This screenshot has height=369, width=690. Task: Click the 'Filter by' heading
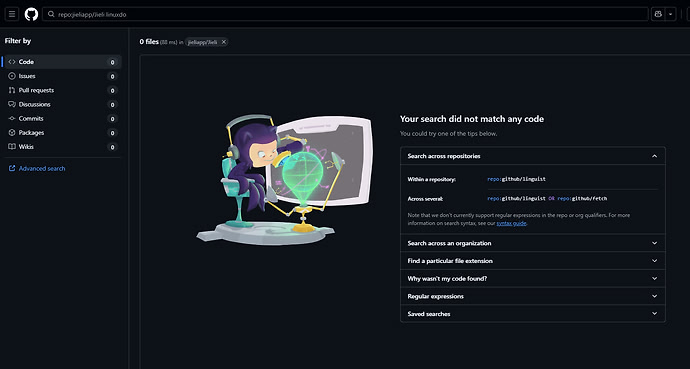[18, 41]
